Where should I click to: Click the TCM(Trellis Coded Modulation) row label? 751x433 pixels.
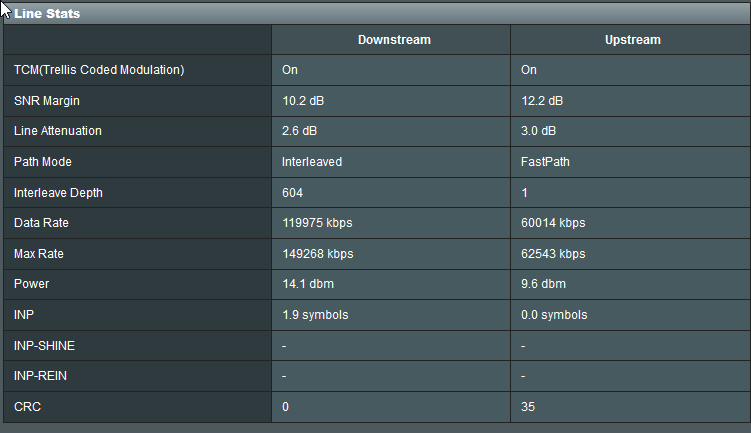[x=99, y=70]
